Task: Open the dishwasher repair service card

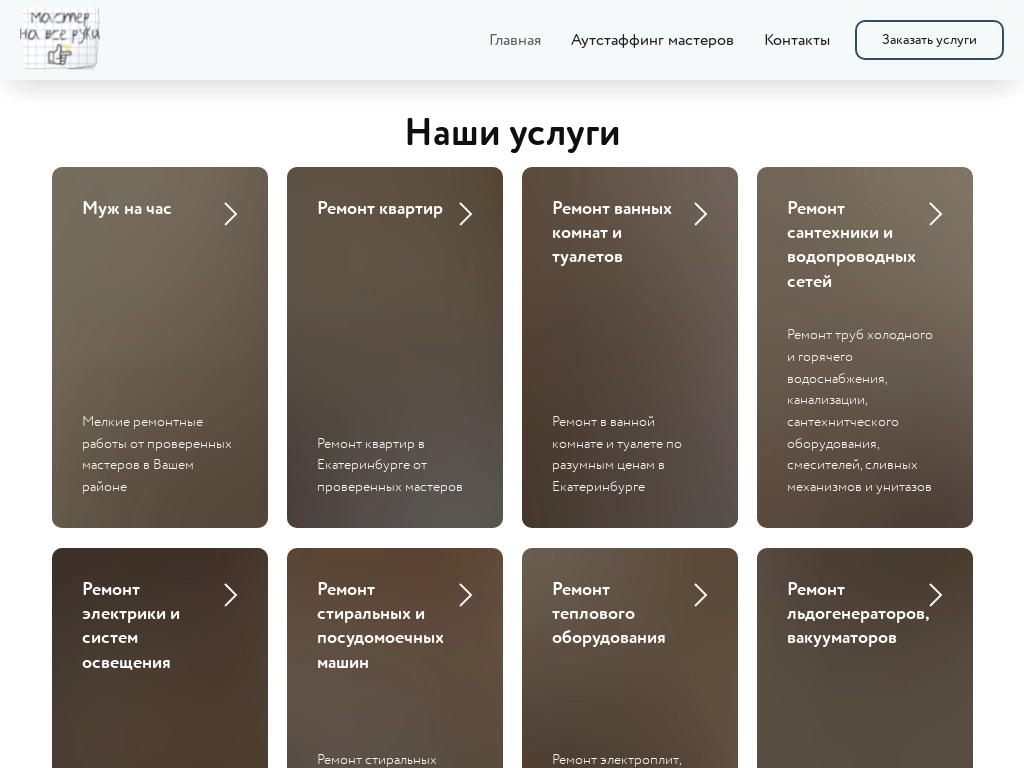Action: pos(395,660)
